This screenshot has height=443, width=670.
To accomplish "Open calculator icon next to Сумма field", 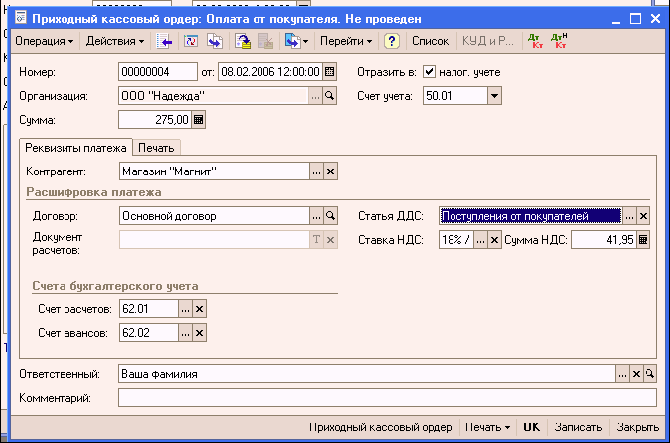I will pos(198,120).
